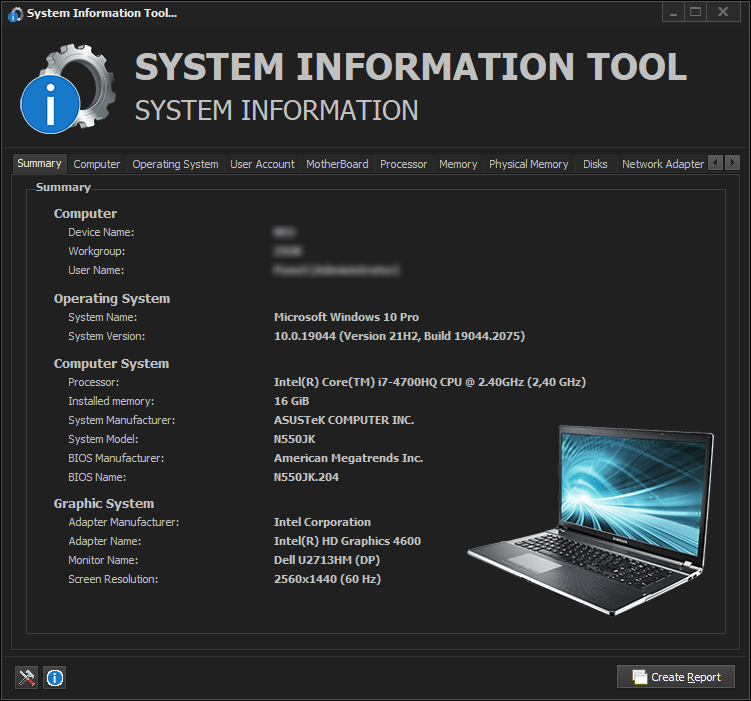Click the Intel Corporation adapter manufacturer value
Viewport: 751px width, 701px height.
[x=322, y=522]
